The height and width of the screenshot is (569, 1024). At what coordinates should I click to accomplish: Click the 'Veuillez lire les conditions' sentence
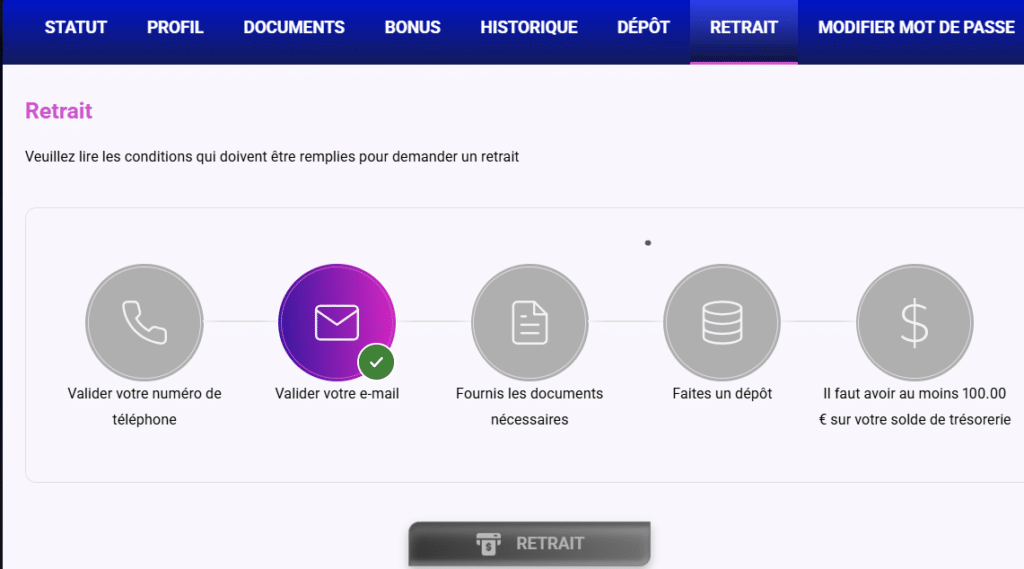click(272, 157)
